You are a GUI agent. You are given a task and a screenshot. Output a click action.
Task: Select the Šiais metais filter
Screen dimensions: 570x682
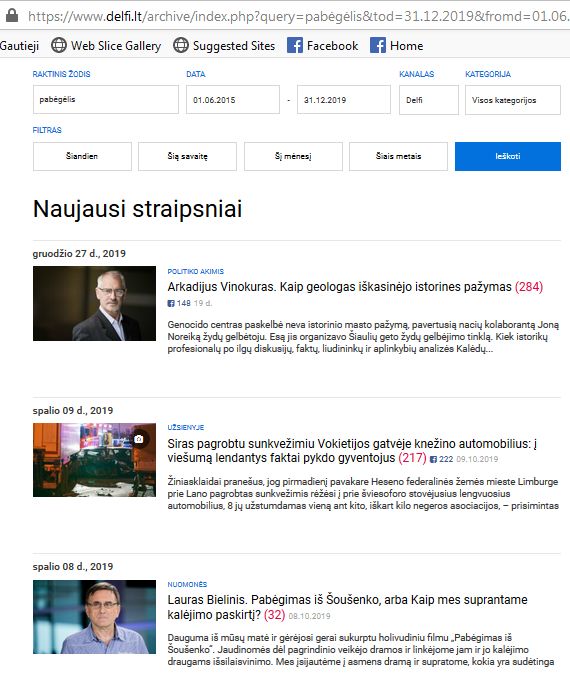point(398,156)
